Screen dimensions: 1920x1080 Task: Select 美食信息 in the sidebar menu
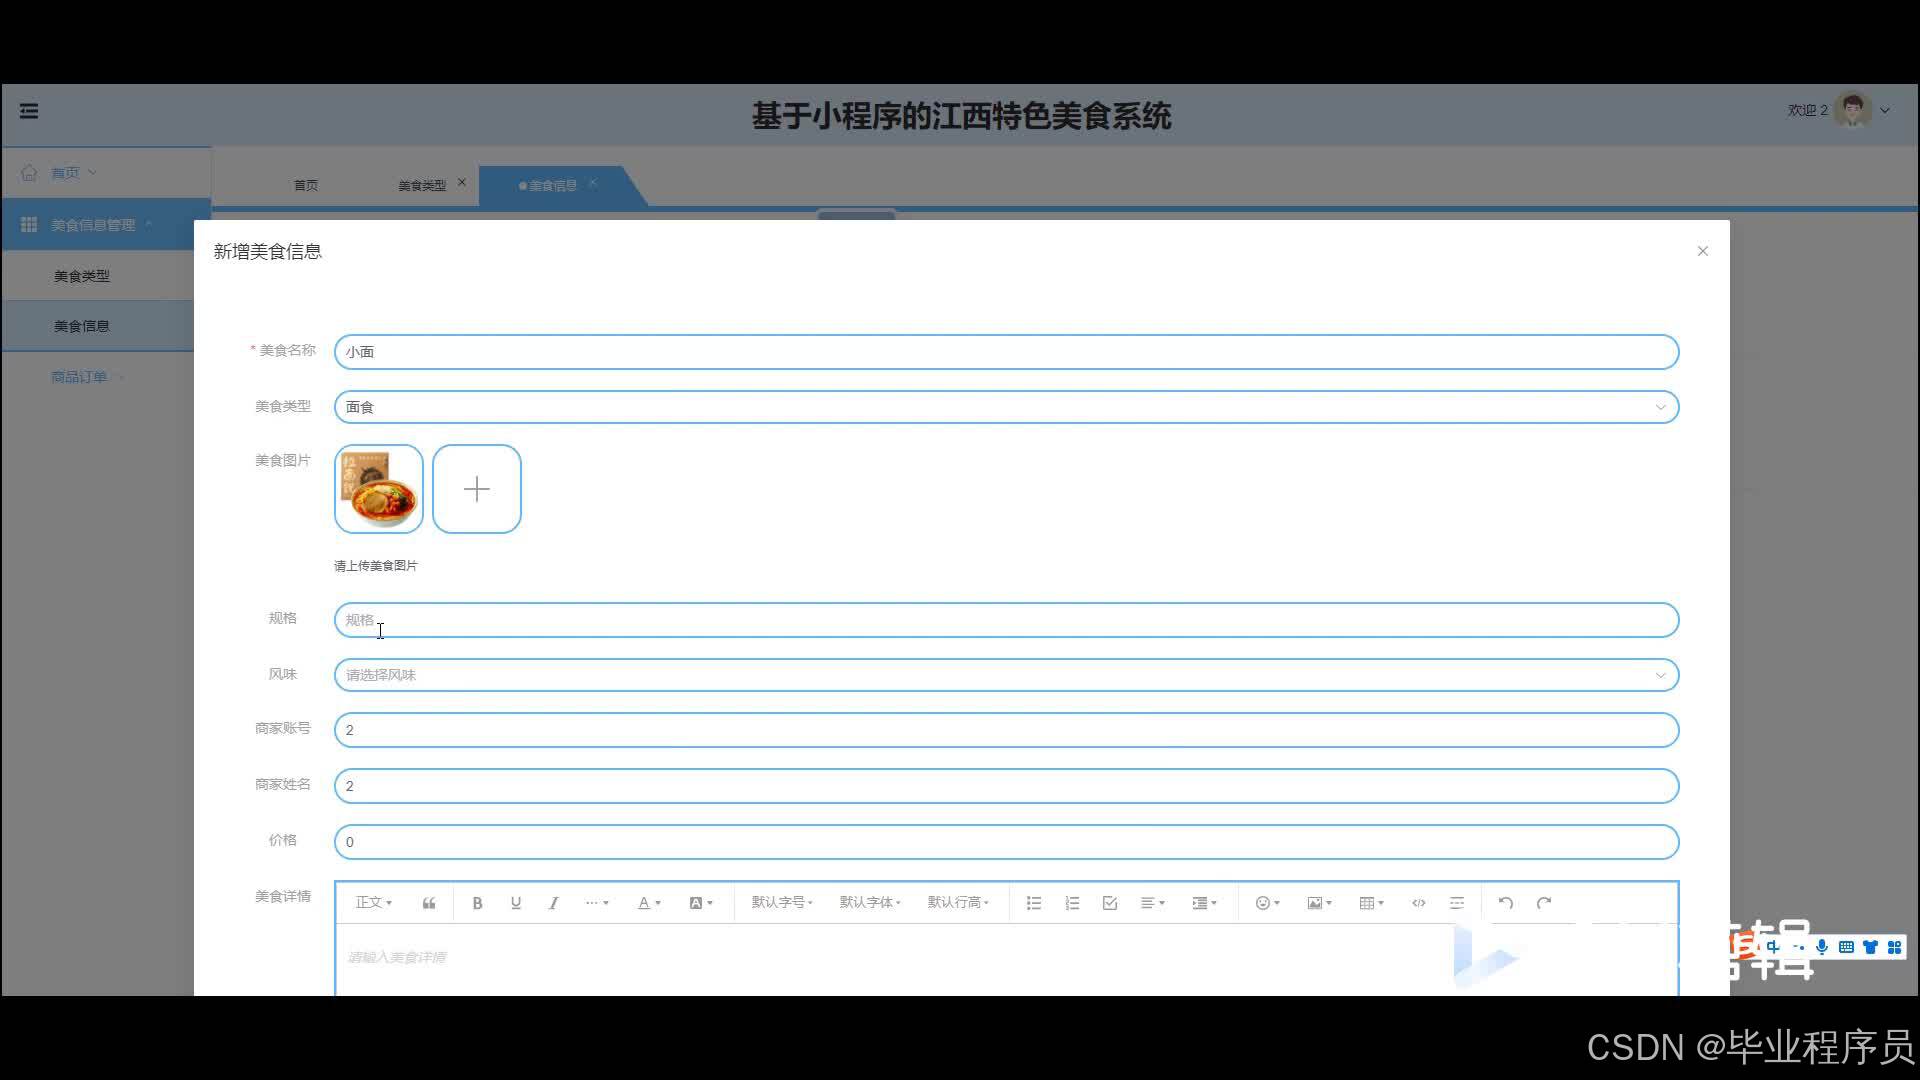tap(82, 326)
